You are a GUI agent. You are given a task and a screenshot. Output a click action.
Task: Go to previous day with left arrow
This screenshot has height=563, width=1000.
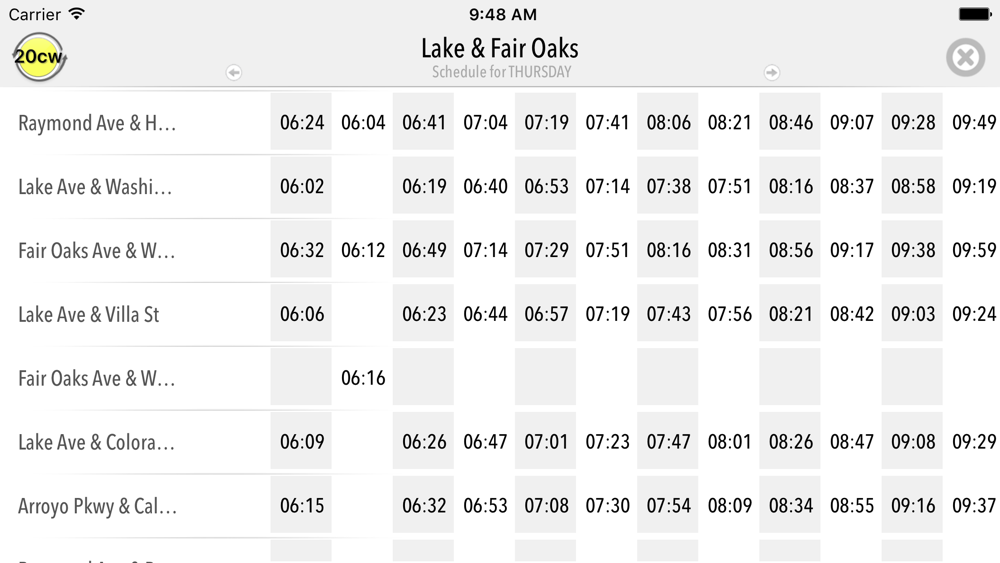coord(234,72)
